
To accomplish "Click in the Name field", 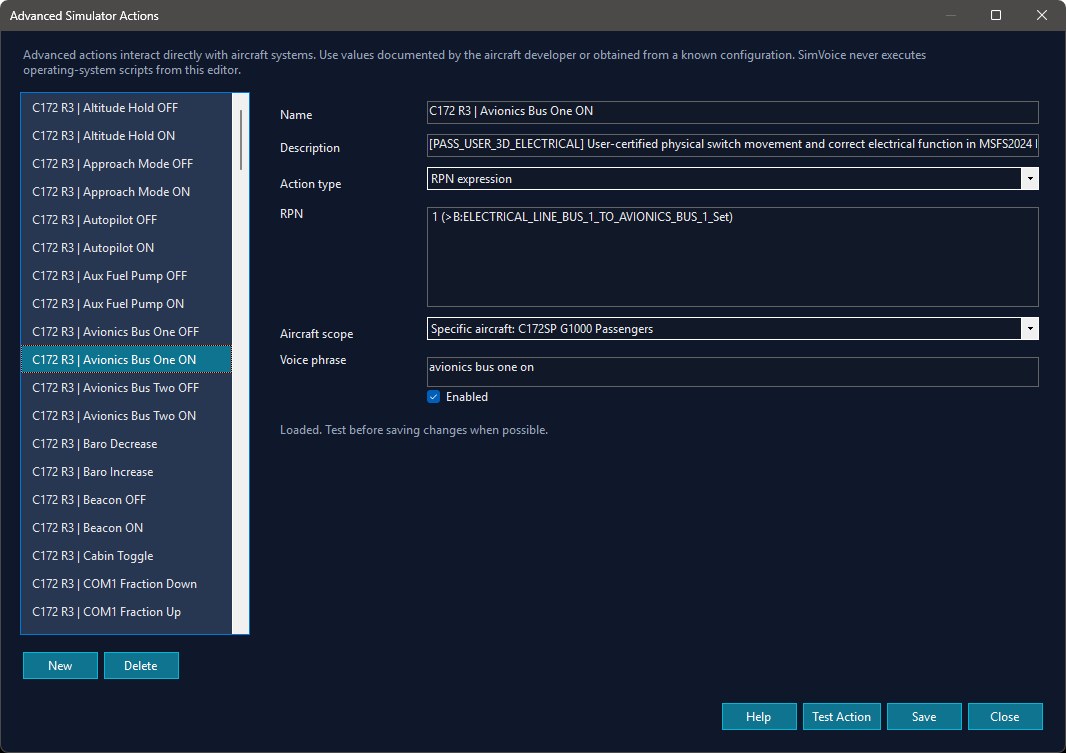I will pos(732,111).
